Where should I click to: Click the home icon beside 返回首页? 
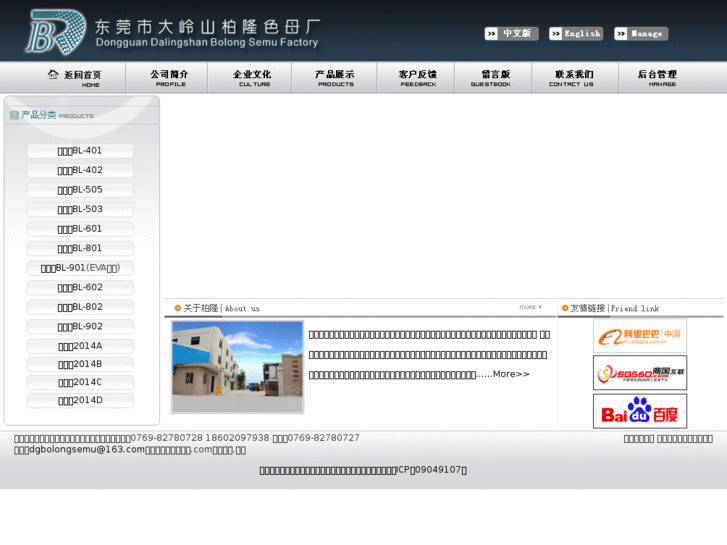(x=53, y=74)
